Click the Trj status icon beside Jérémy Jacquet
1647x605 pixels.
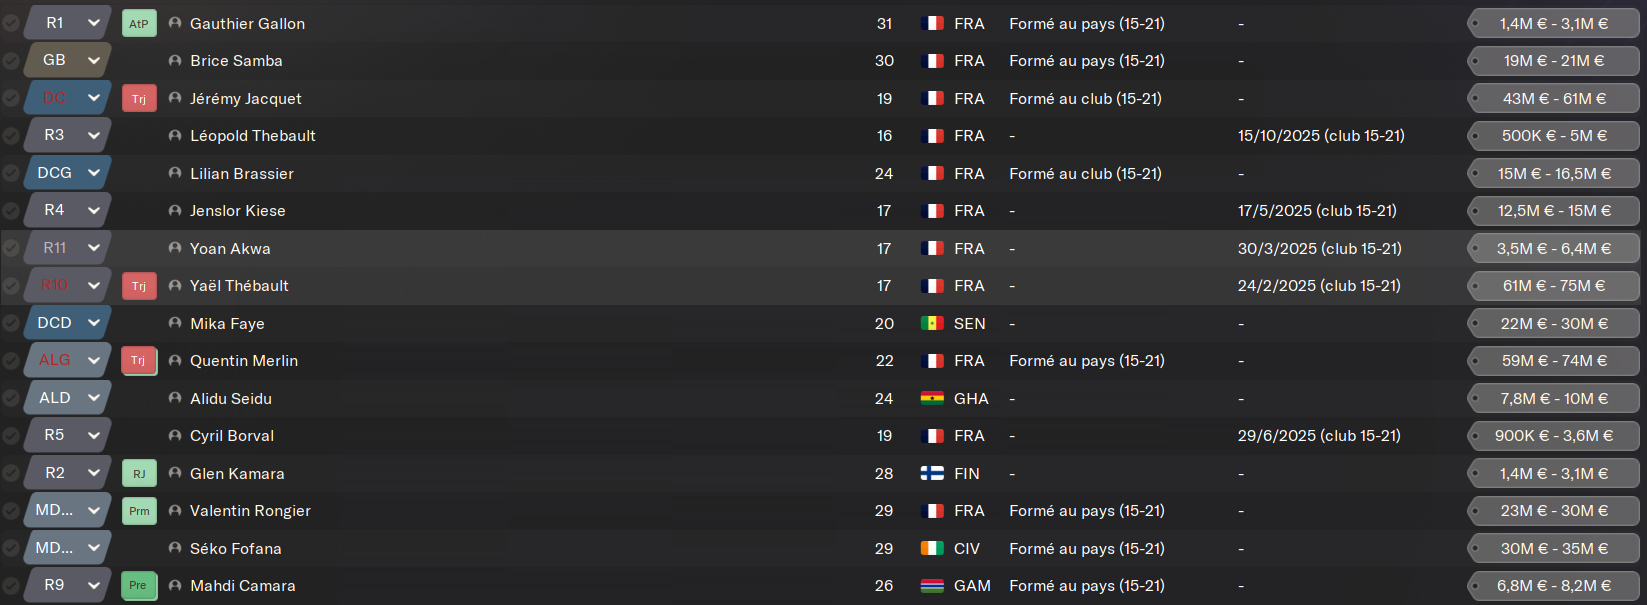[x=139, y=98]
